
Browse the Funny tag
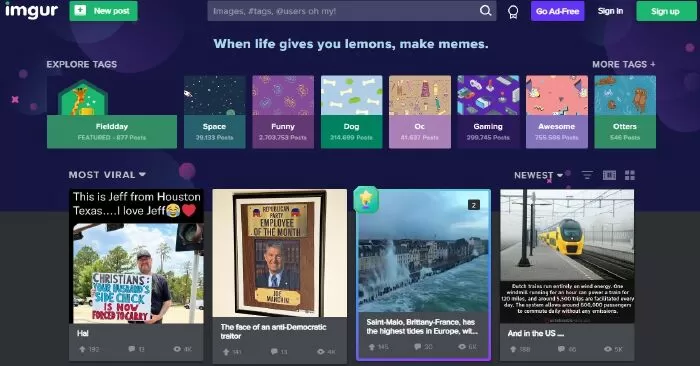click(283, 112)
